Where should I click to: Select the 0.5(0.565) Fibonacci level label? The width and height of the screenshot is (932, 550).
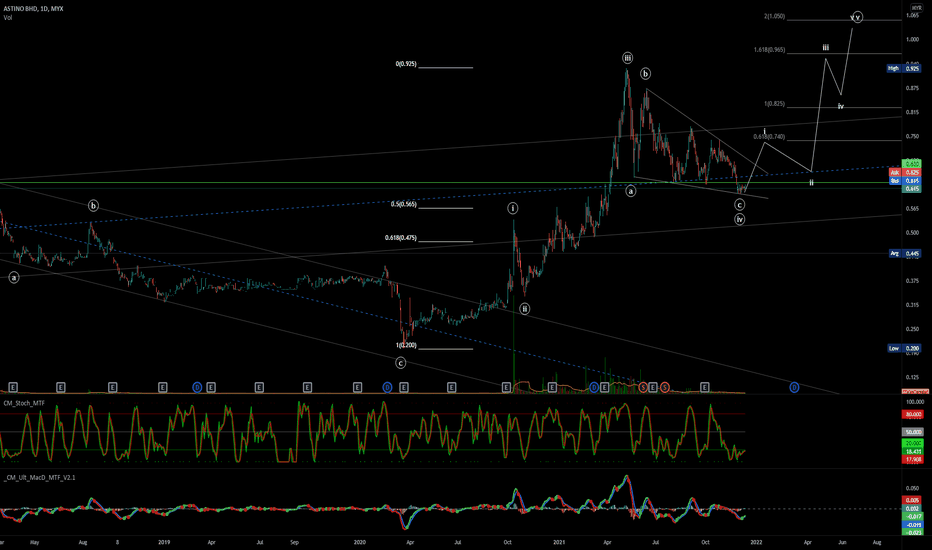pos(404,204)
